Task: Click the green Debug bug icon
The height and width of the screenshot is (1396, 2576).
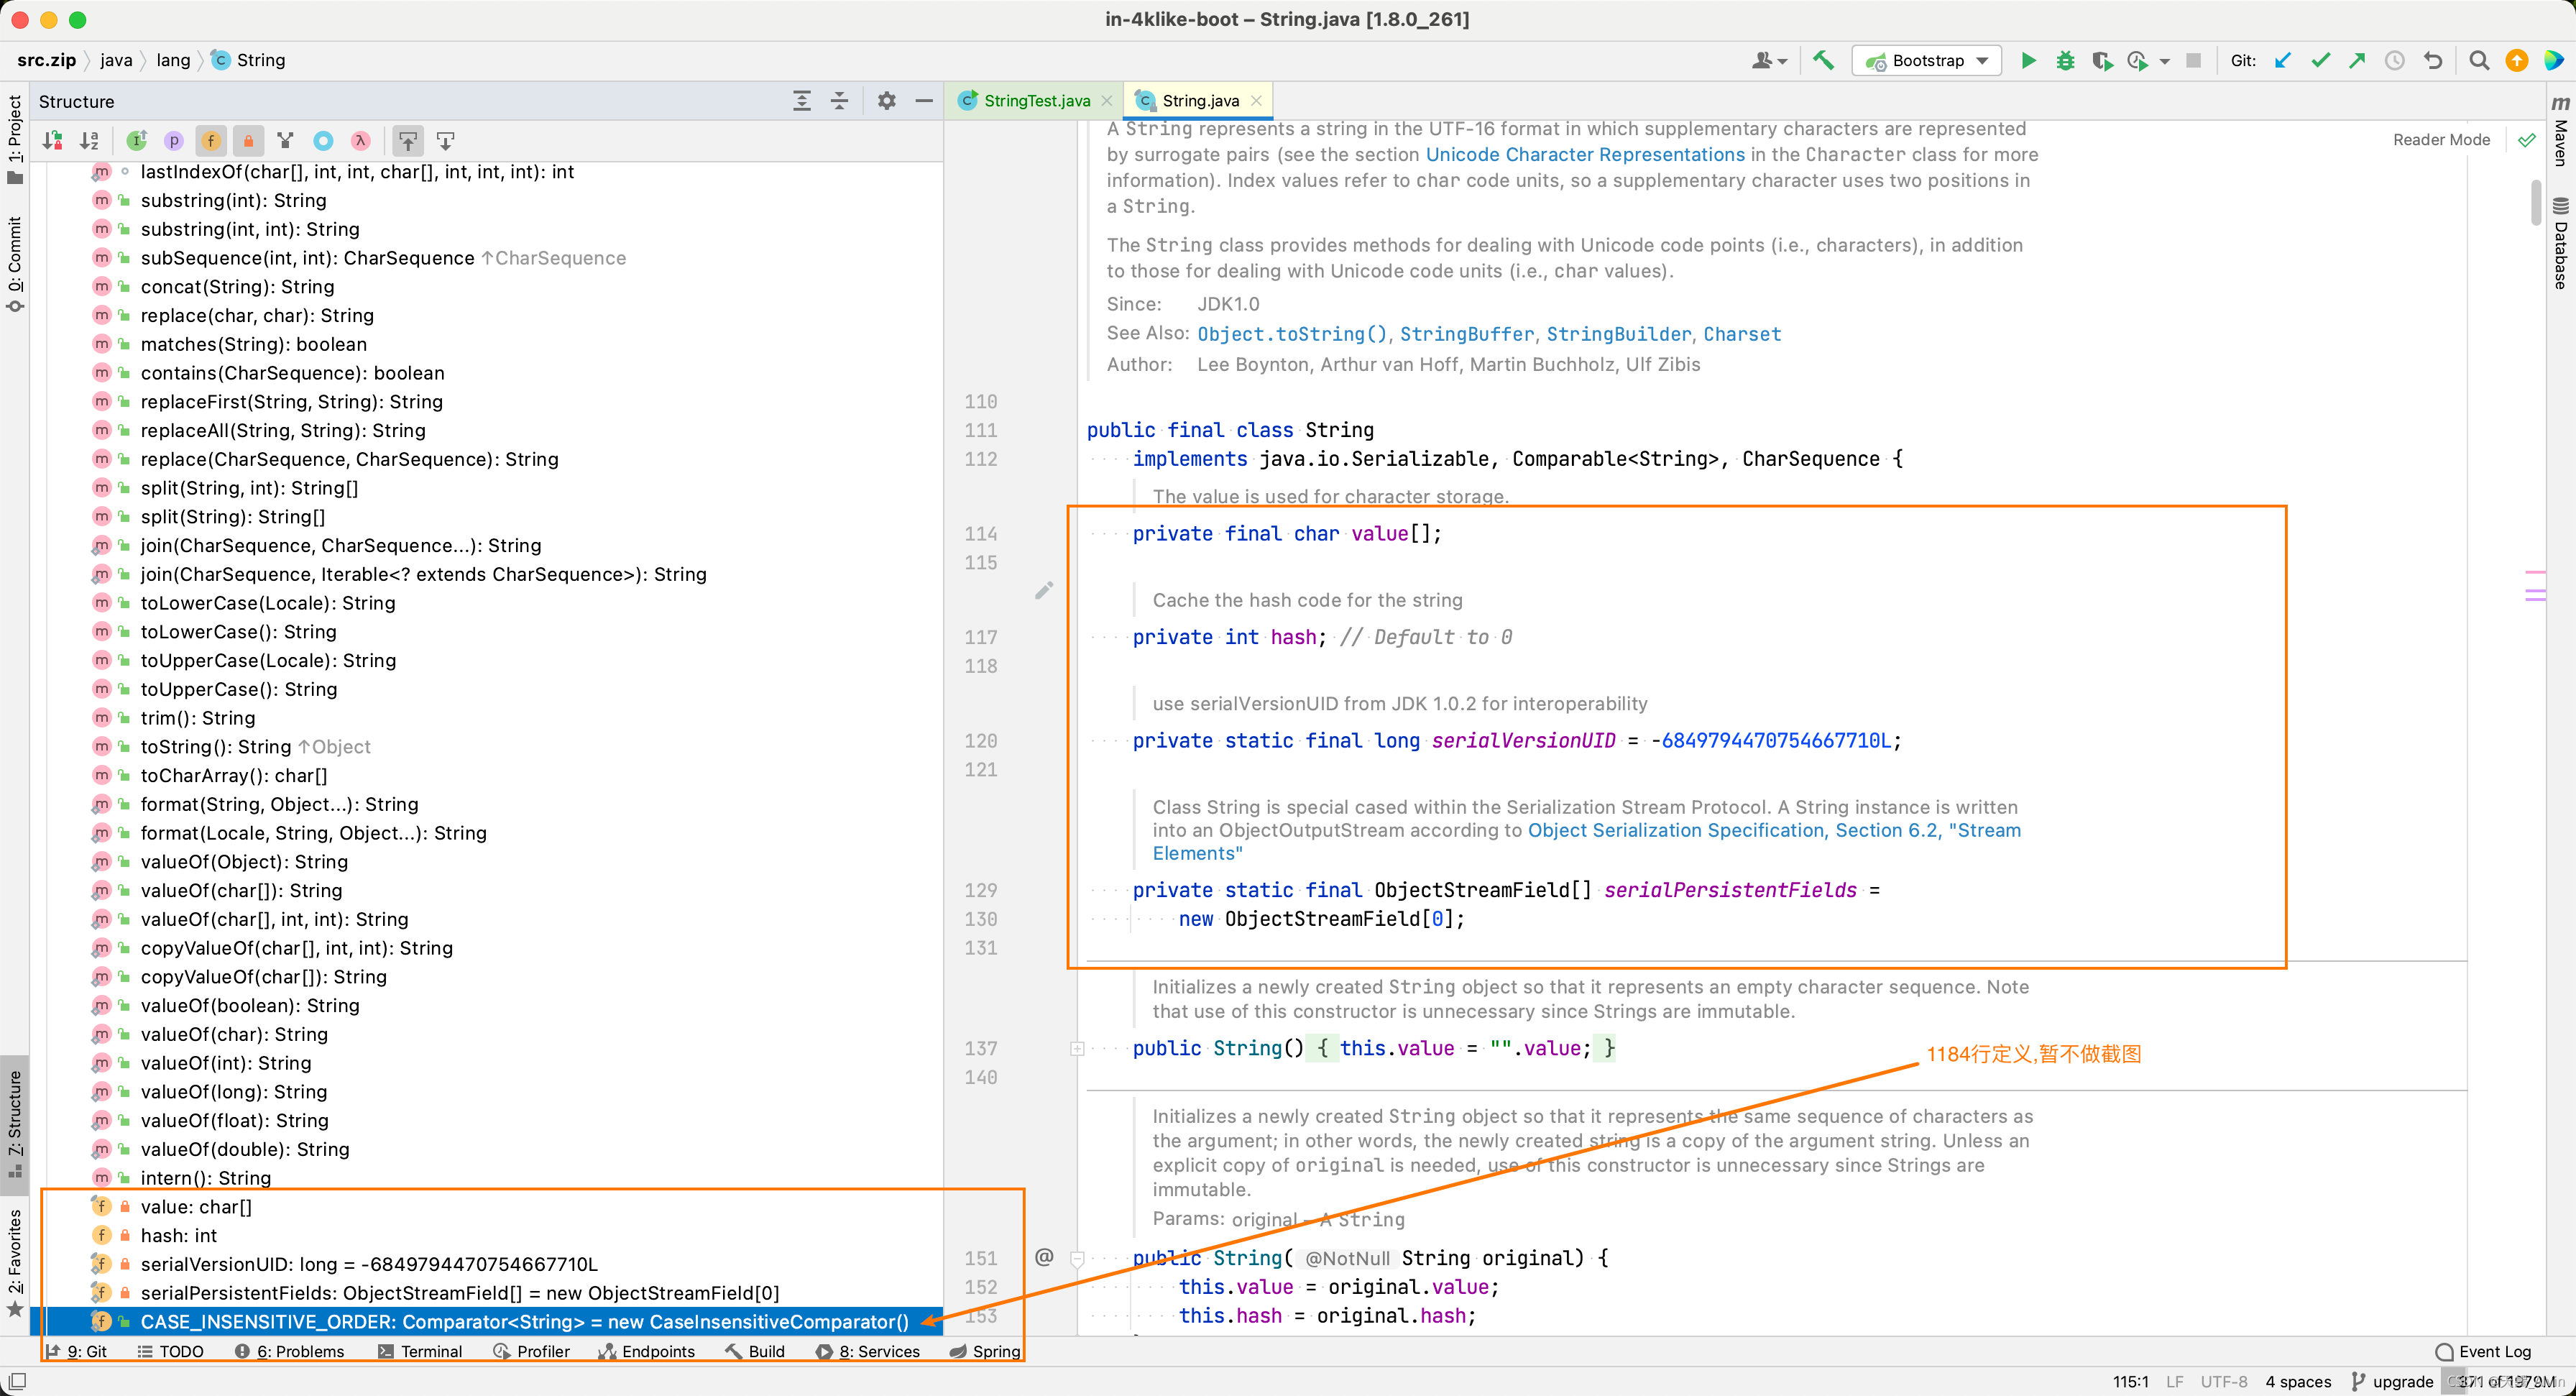Action: point(2064,61)
